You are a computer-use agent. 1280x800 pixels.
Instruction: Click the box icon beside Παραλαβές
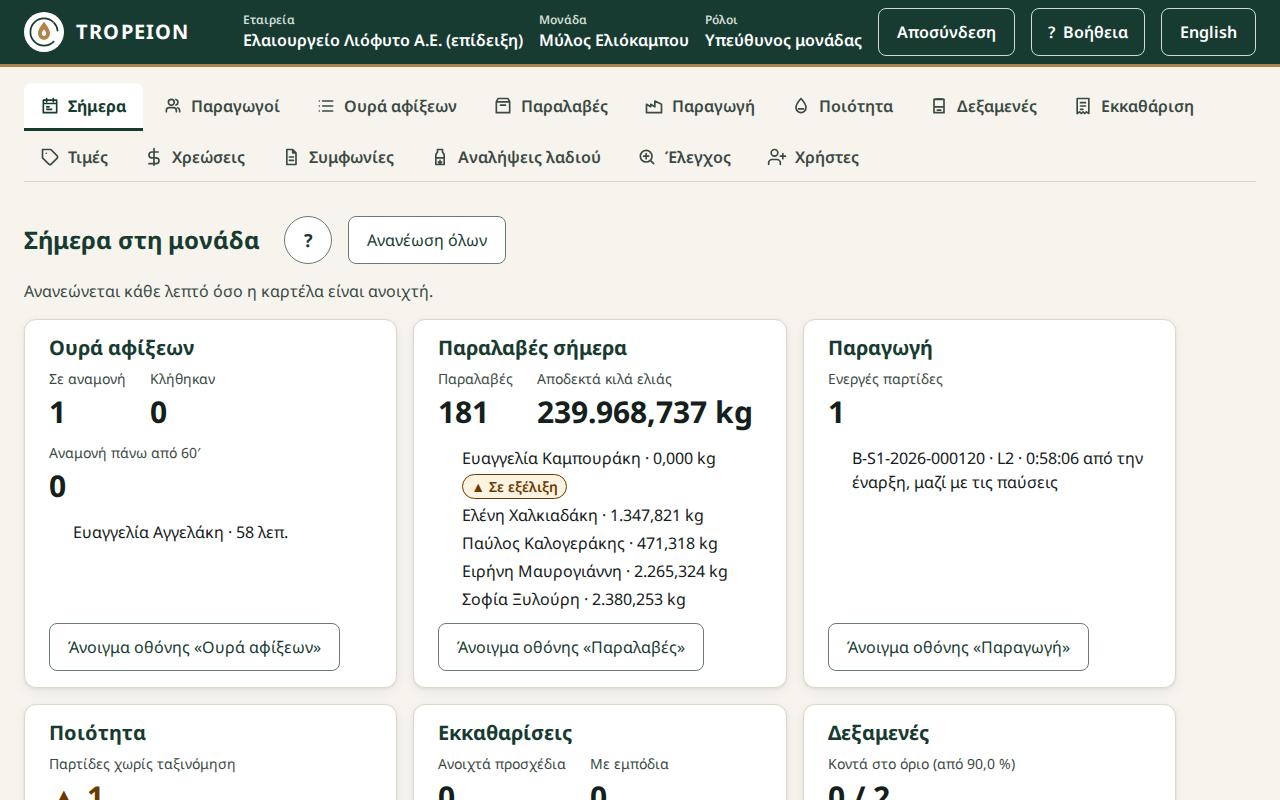click(503, 106)
